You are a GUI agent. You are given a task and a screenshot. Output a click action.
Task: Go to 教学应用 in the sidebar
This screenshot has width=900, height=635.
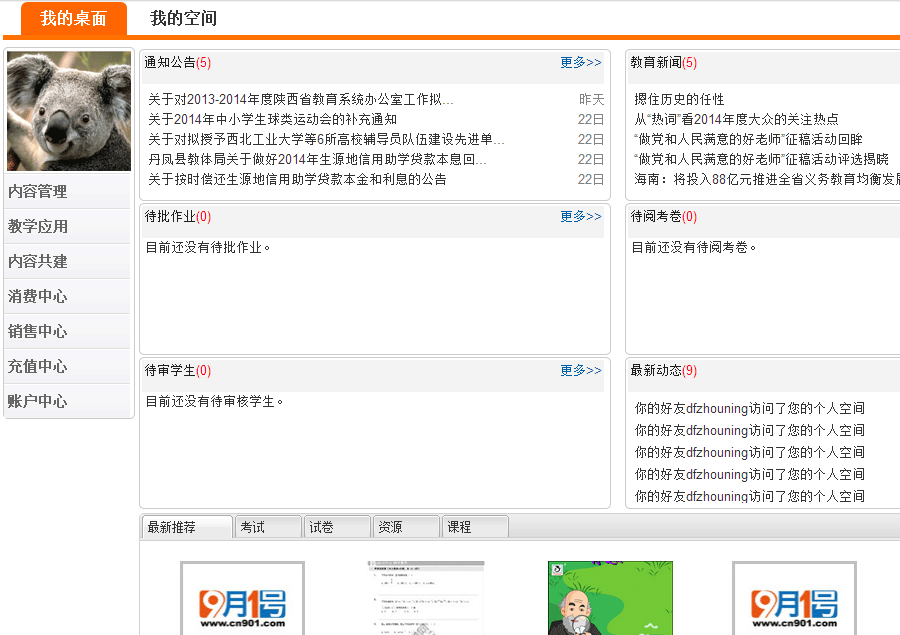[x=38, y=226]
